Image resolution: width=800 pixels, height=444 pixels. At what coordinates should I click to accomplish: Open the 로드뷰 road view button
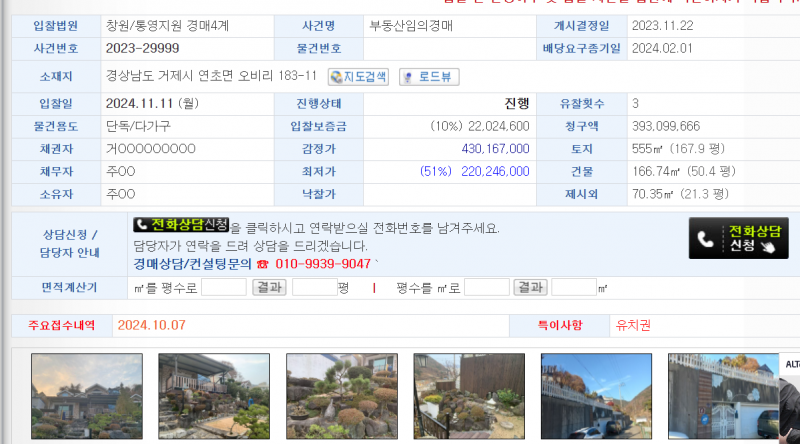point(429,77)
